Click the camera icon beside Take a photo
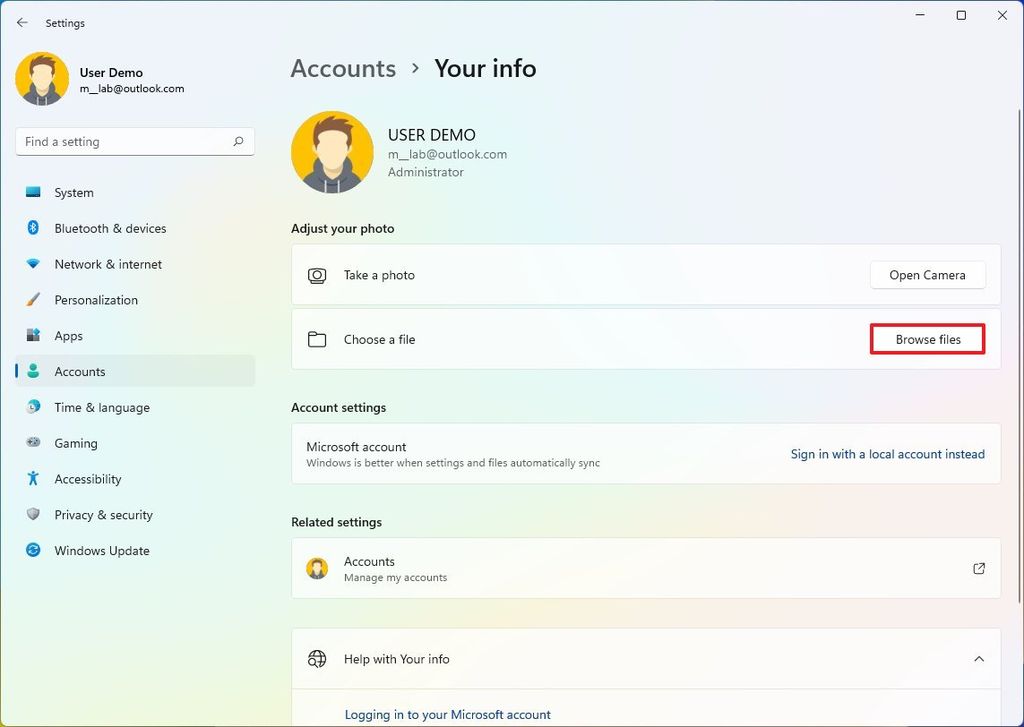Image resolution: width=1024 pixels, height=727 pixels. coord(317,274)
